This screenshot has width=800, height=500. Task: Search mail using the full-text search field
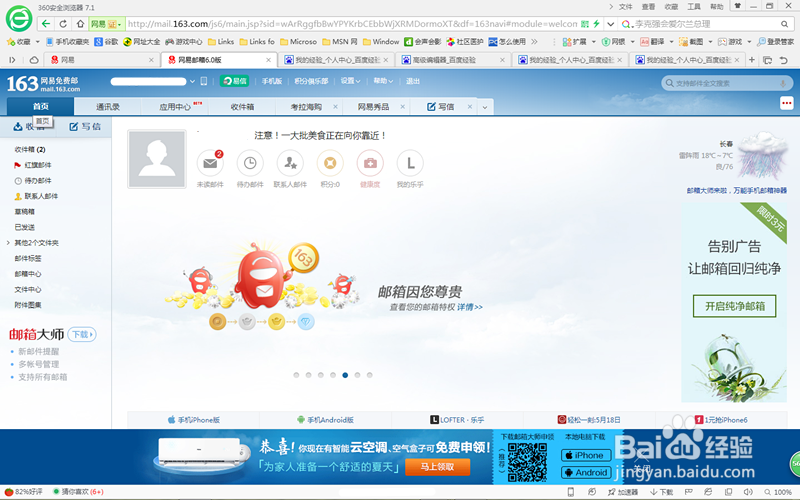(x=727, y=83)
